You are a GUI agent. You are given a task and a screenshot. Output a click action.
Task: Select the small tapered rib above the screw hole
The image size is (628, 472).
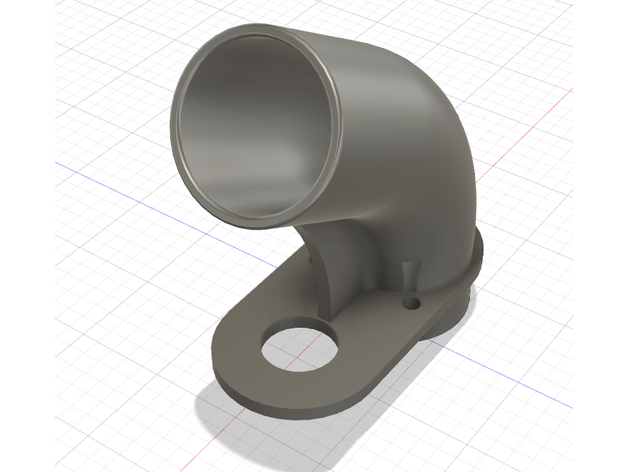[x=408, y=277]
